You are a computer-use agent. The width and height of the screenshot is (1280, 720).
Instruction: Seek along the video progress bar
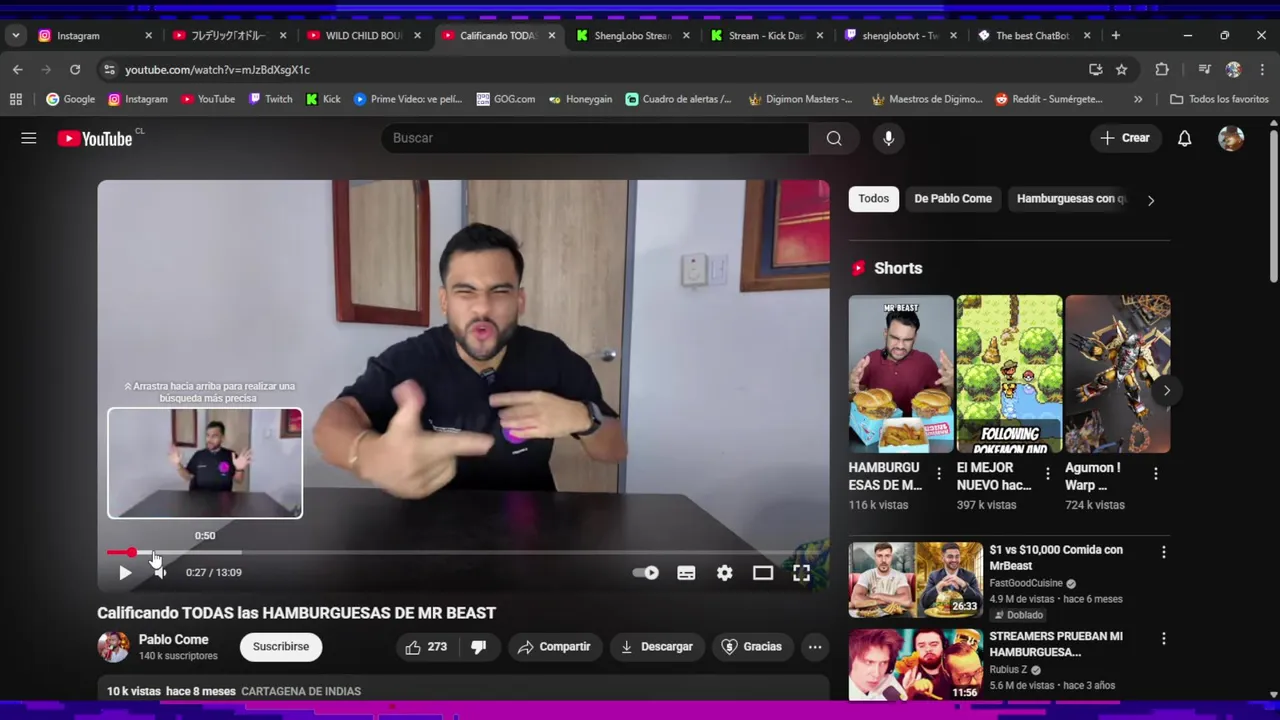coord(463,552)
